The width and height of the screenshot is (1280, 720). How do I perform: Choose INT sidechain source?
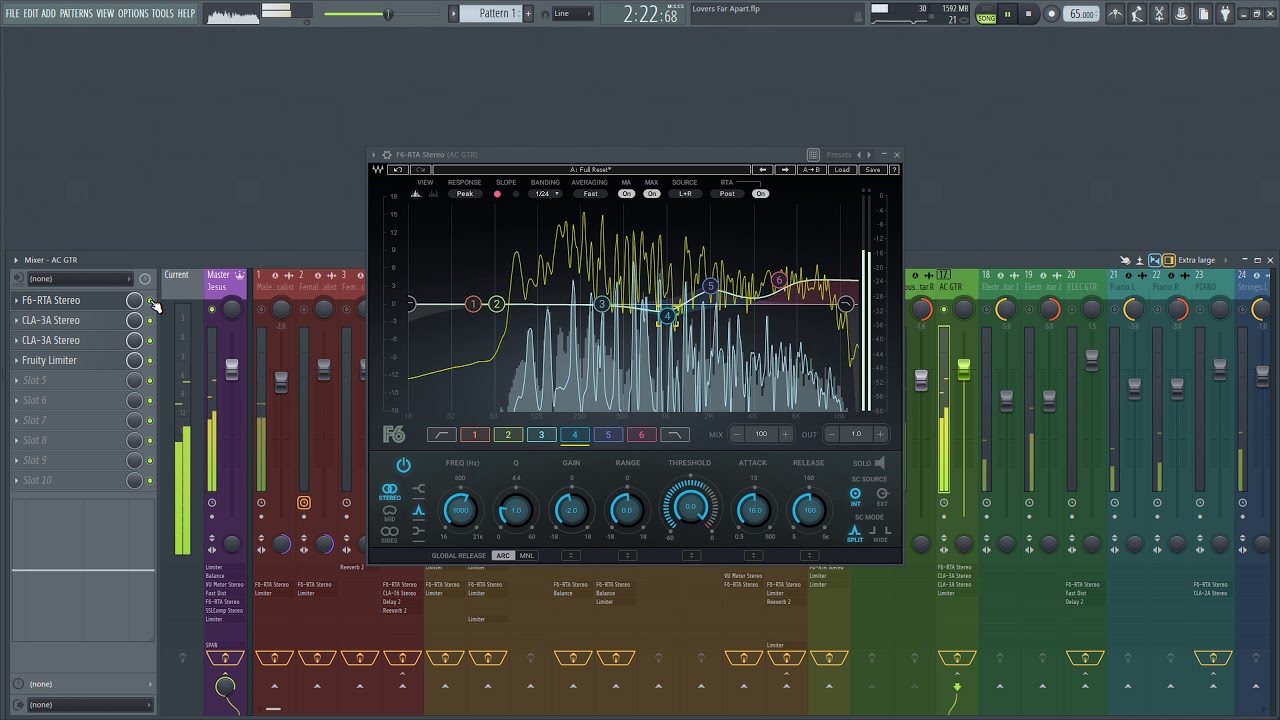coord(855,495)
